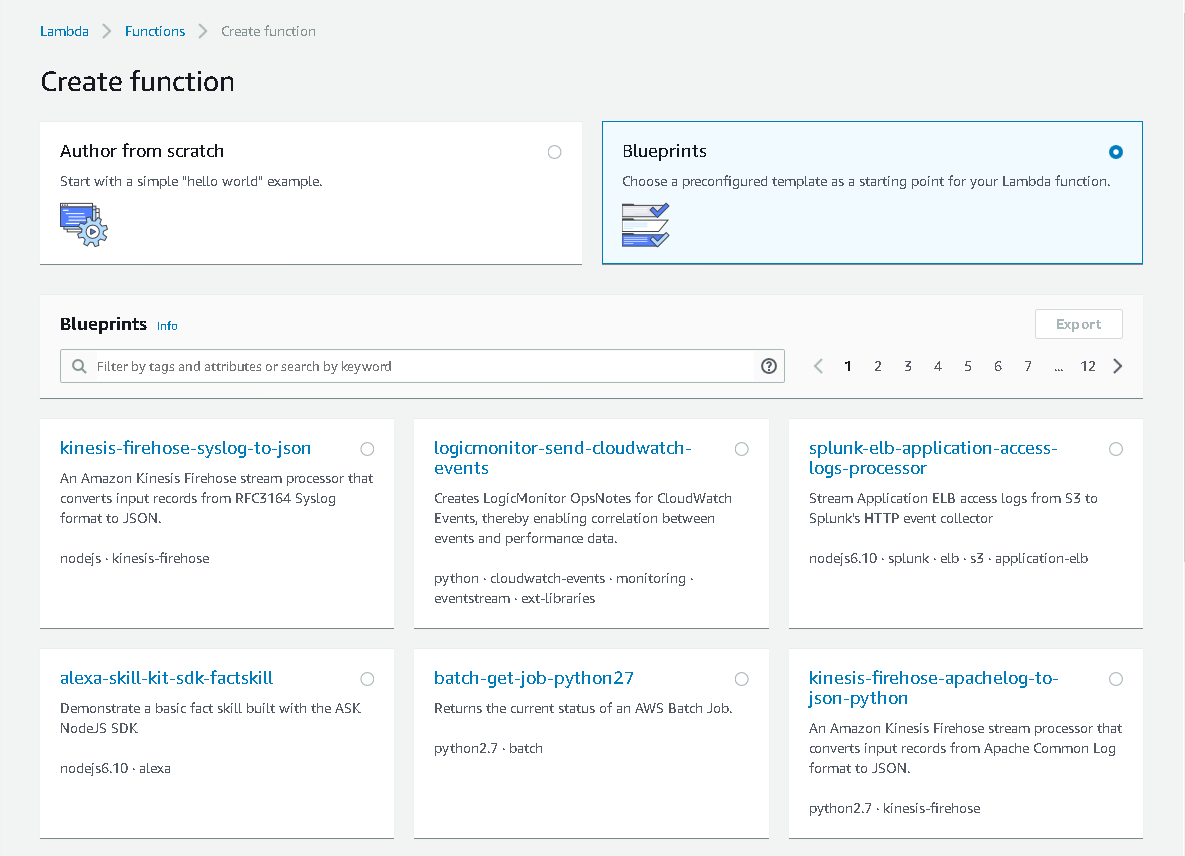1185x856 pixels.
Task: Select batch-get-job-python27 radio button
Action: 741,678
